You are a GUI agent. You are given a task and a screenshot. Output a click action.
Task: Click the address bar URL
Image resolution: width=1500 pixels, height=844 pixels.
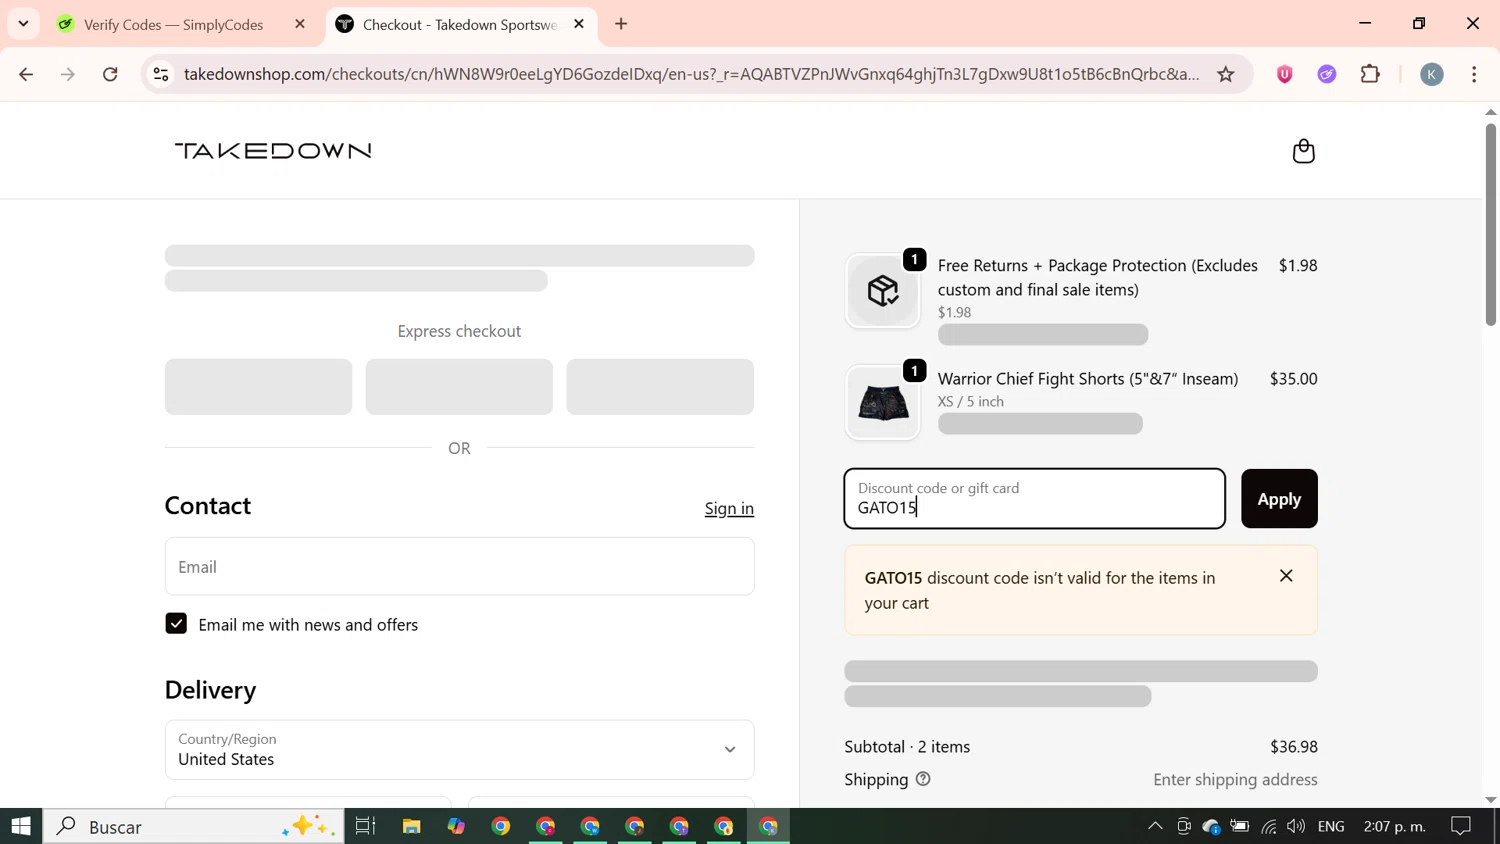click(x=691, y=74)
